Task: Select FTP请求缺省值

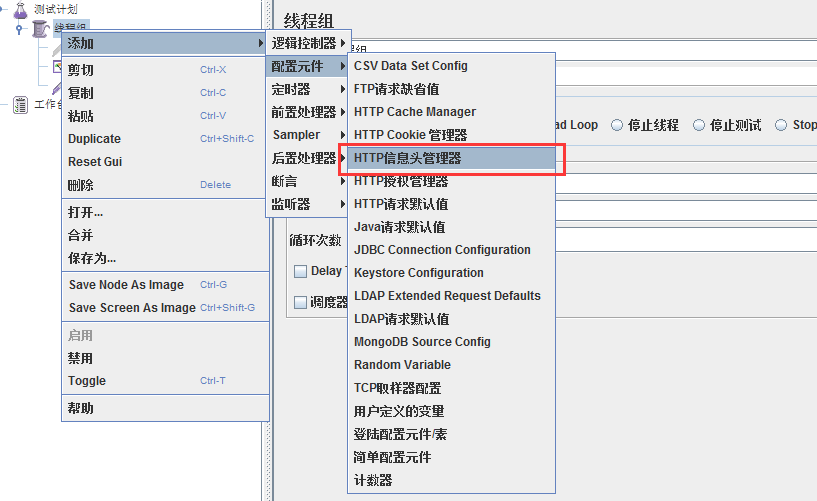Action: click(x=451, y=89)
